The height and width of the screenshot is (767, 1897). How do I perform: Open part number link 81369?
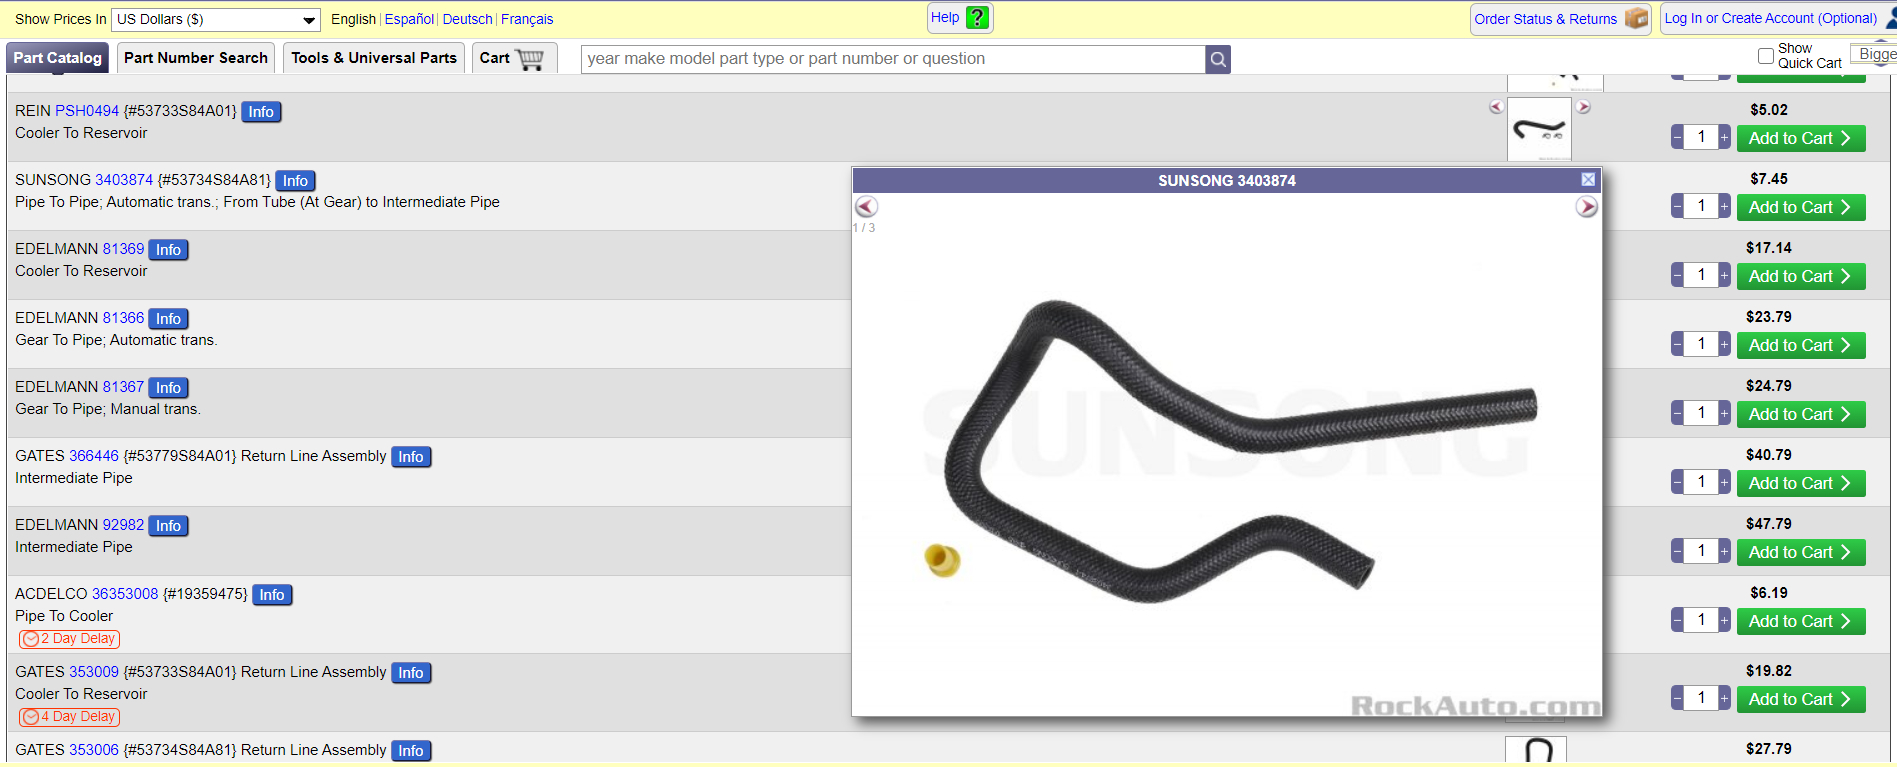click(123, 249)
